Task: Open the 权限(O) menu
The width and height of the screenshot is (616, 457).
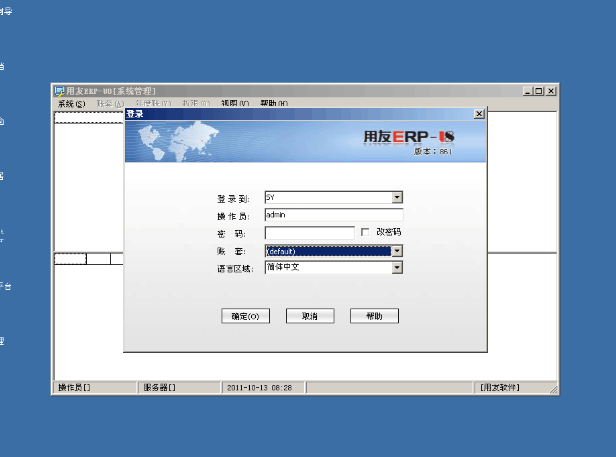Action: click(196, 104)
